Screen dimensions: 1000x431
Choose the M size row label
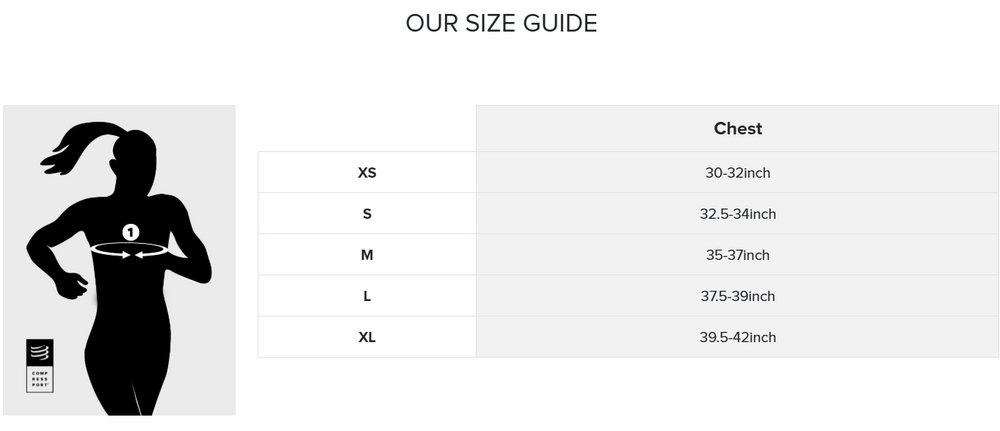pyautogui.click(x=367, y=255)
